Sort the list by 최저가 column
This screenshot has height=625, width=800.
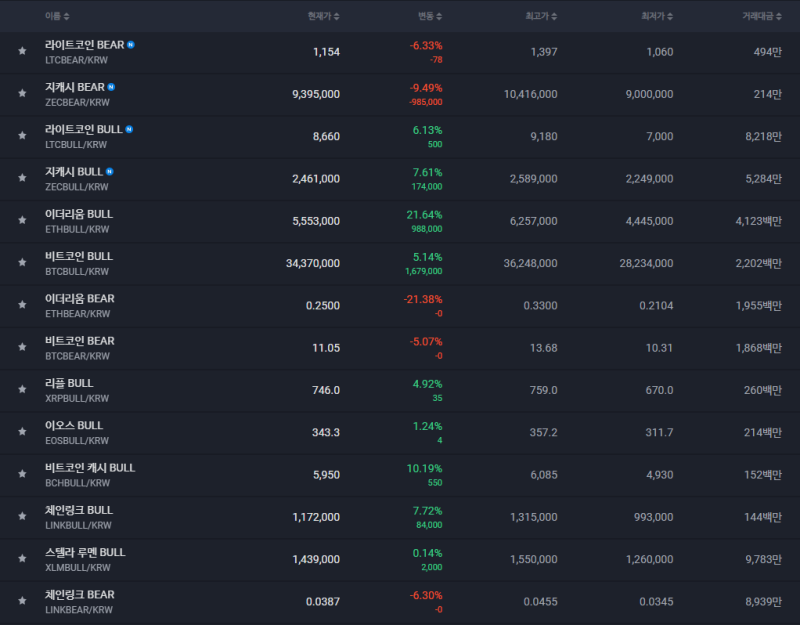click(x=657, y=16)
